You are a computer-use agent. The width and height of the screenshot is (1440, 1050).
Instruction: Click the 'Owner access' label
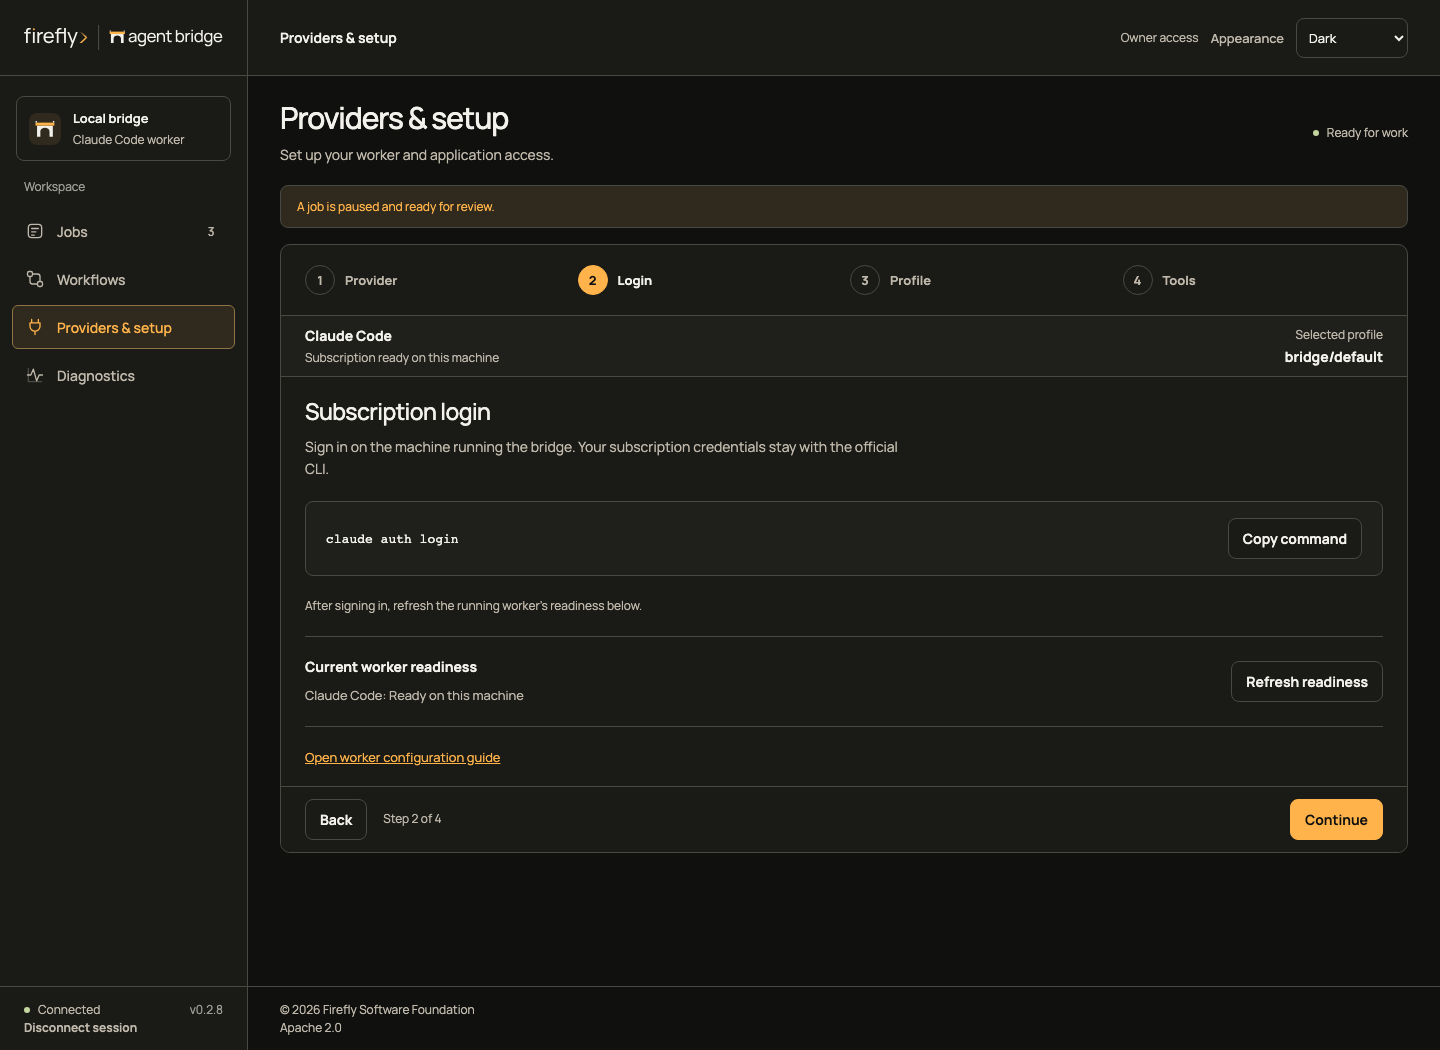click(x=1159, y=38)
